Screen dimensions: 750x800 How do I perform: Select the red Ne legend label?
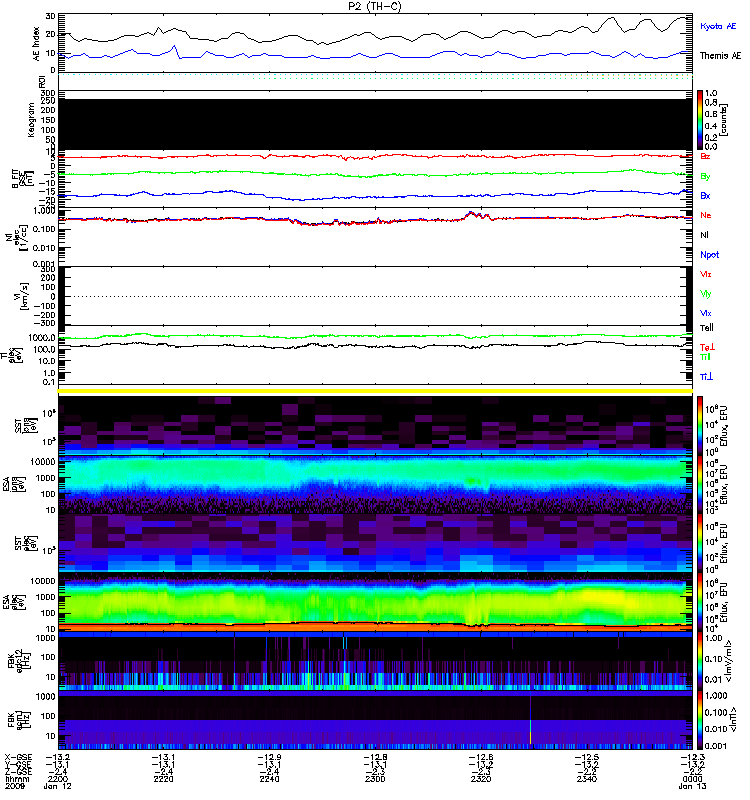tap(706, 215)
